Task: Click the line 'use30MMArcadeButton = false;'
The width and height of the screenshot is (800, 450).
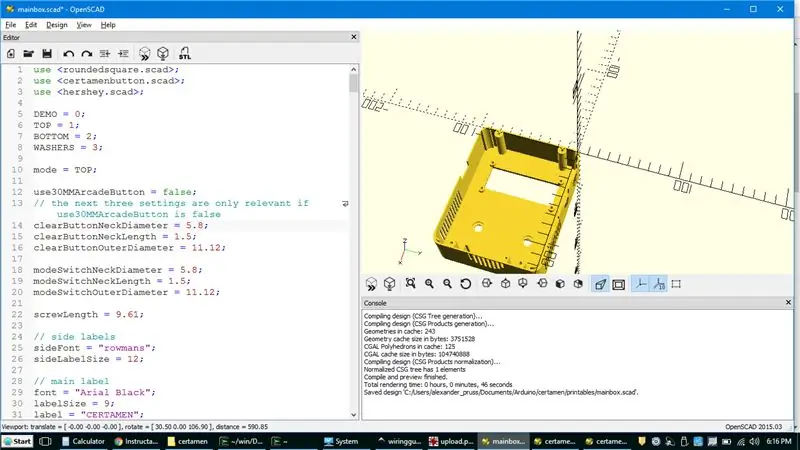Action: [x=115, y=192]
